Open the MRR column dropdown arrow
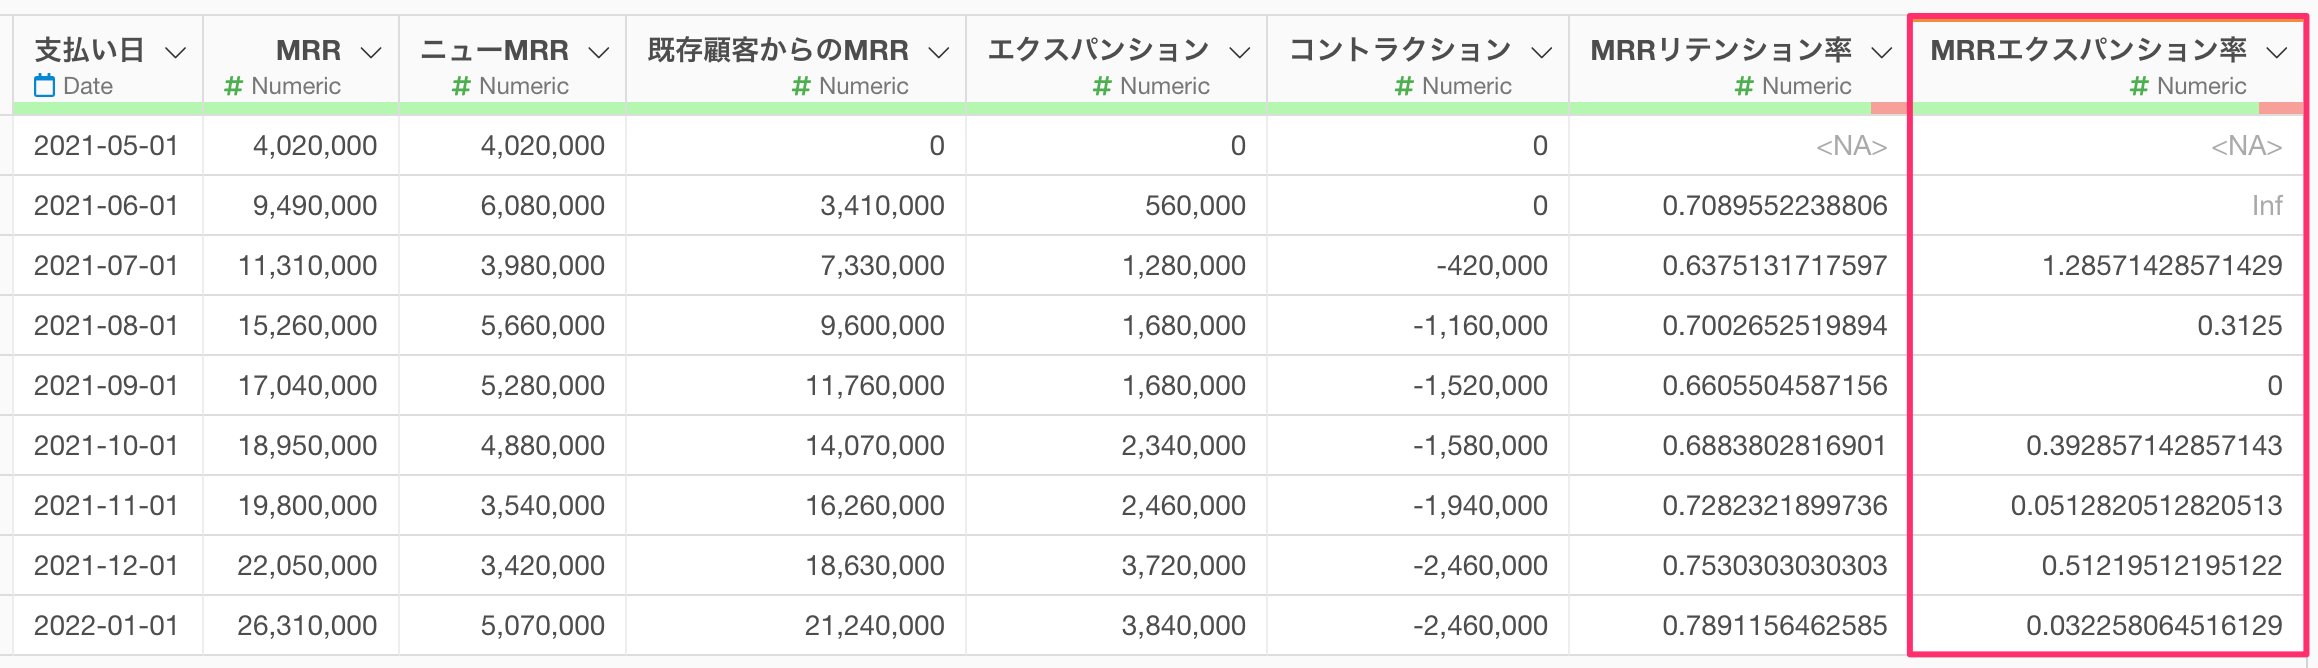The image size is (2318, 668). pos(371,52)
